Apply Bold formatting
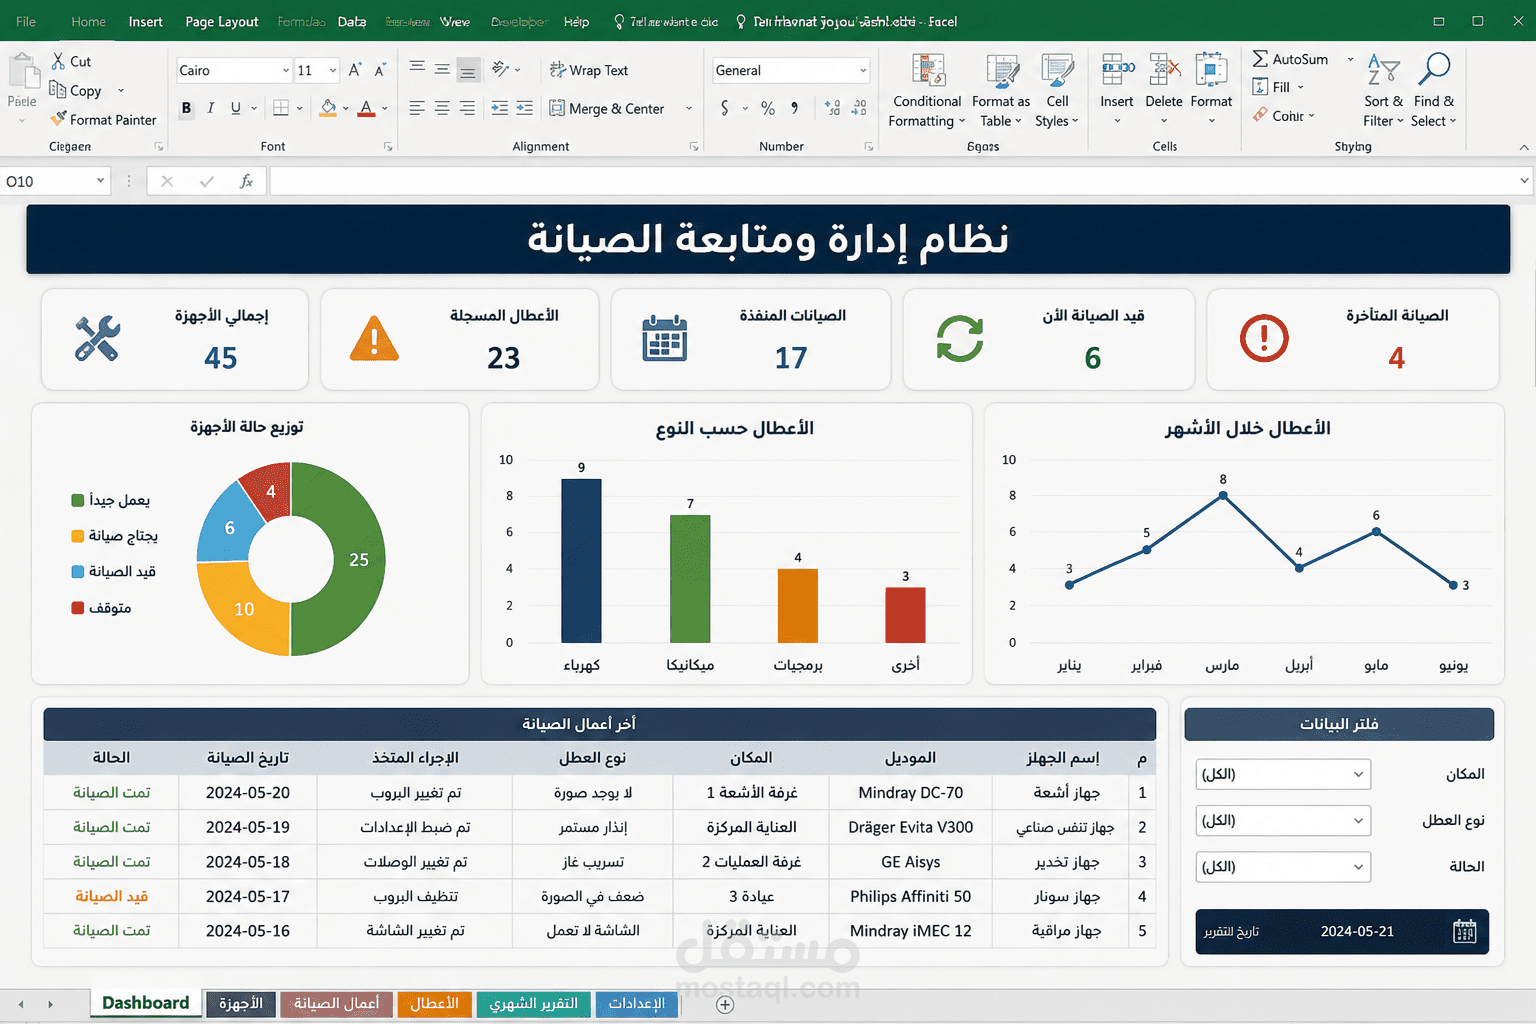Image resolution: width=1536 pixels, height=1024 pixels. (186, 108)
